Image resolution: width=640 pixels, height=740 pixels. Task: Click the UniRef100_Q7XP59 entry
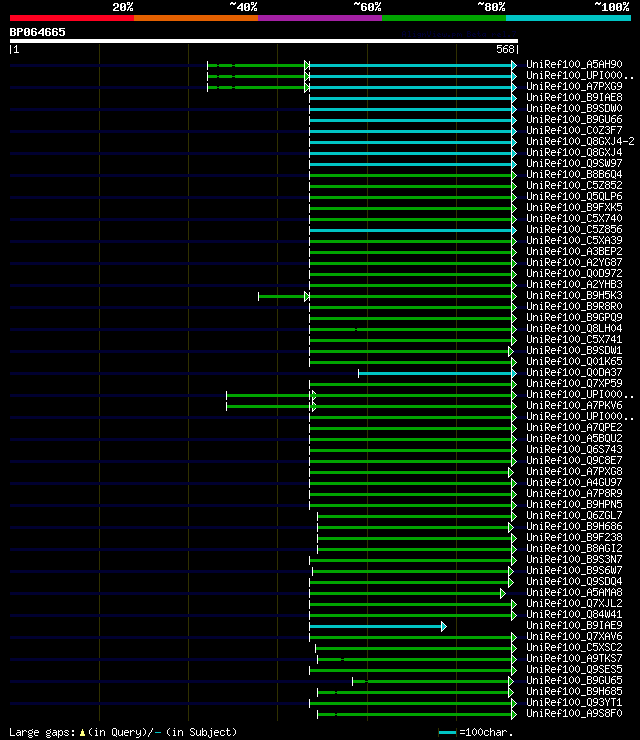tap(574, 384)
